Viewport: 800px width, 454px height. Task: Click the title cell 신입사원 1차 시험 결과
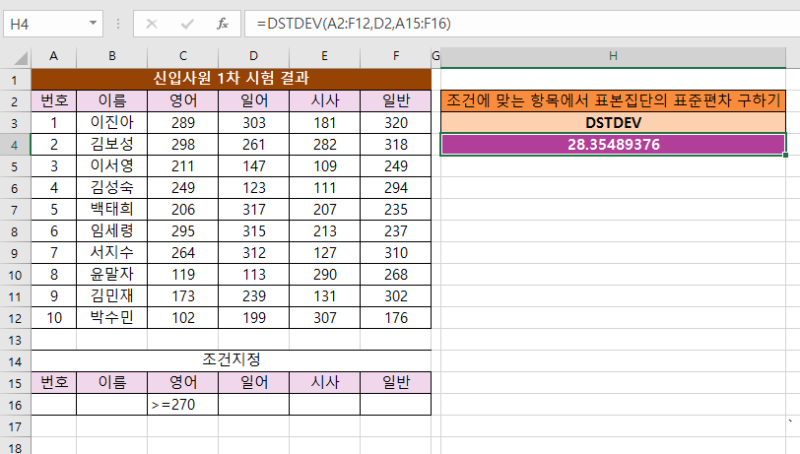pos(231,79)
